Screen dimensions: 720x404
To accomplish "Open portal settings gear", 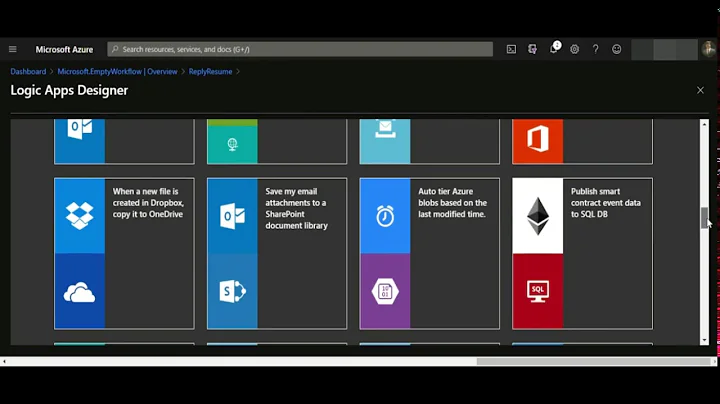I will pos(574,49).
